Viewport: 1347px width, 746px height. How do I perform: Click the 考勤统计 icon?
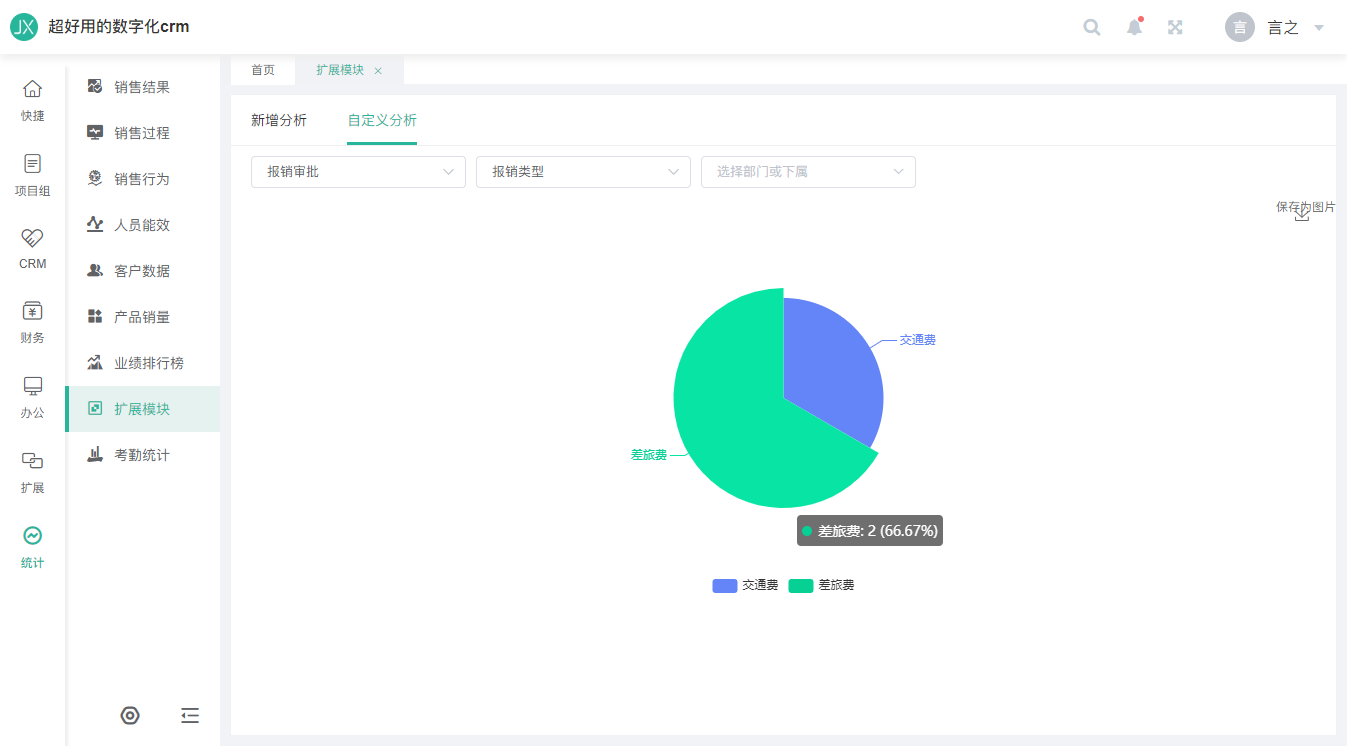coord(95,454)
